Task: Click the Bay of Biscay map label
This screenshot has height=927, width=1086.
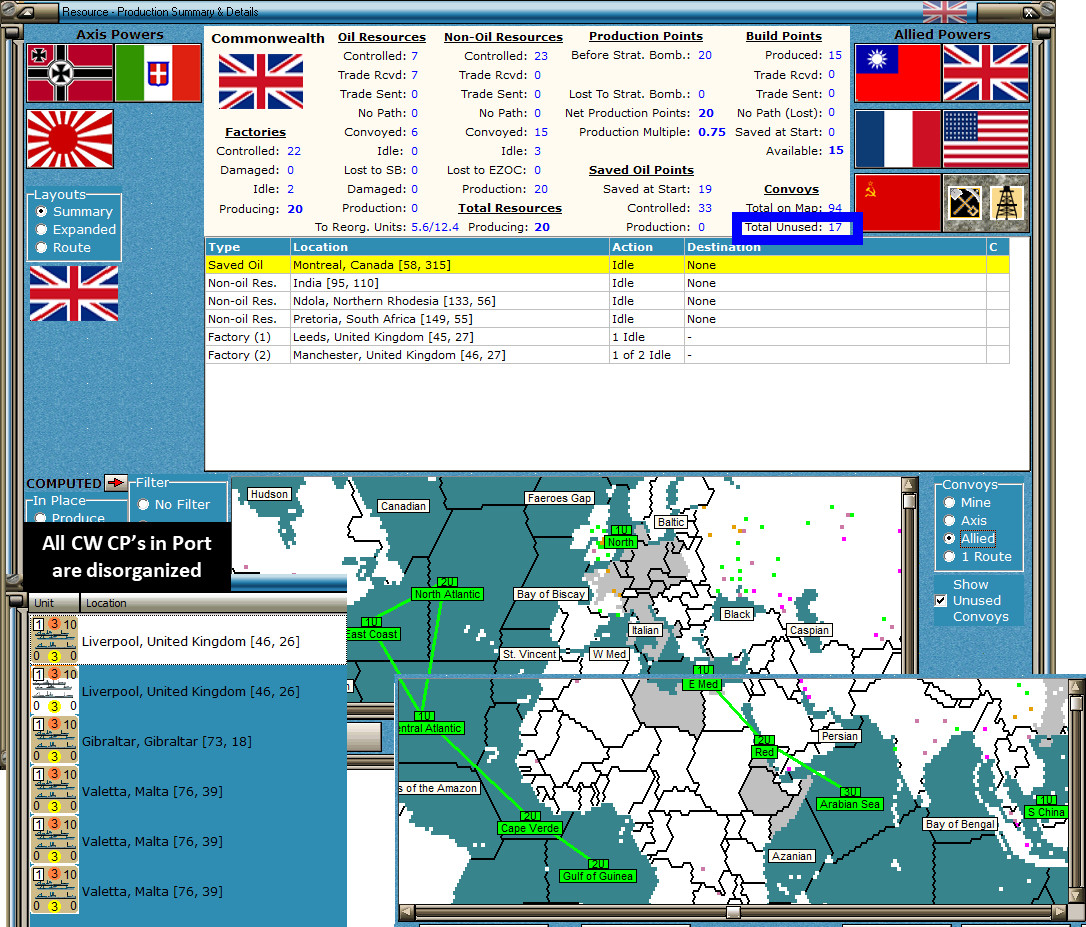Action: pos(551,594)
